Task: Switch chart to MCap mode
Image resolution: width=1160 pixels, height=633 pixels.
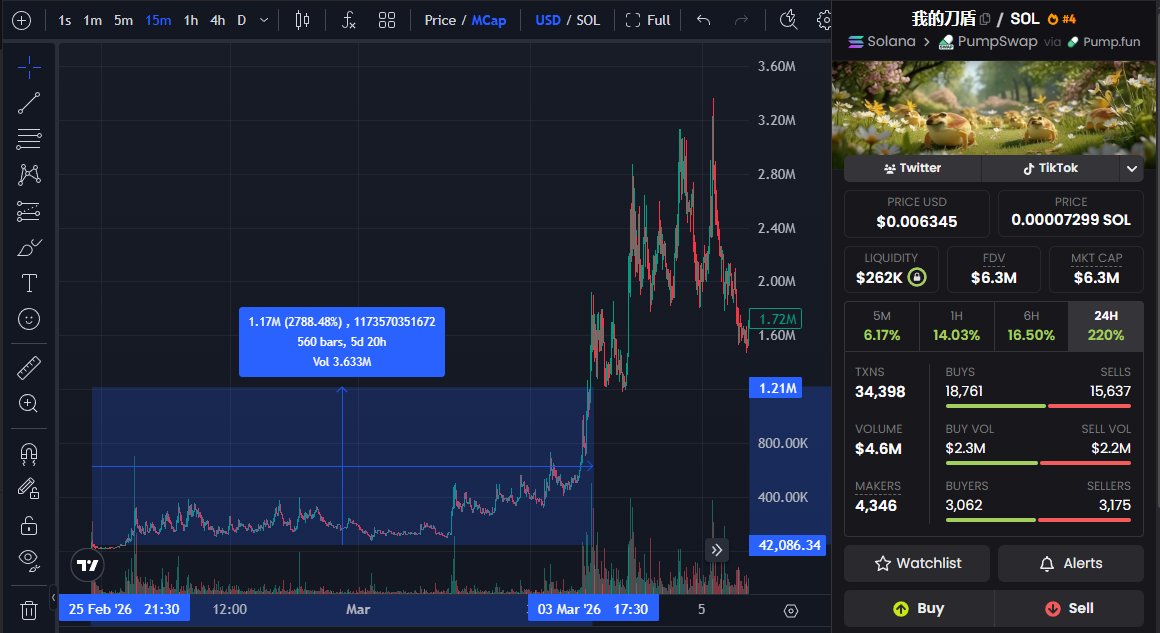Action: point(489,20)
